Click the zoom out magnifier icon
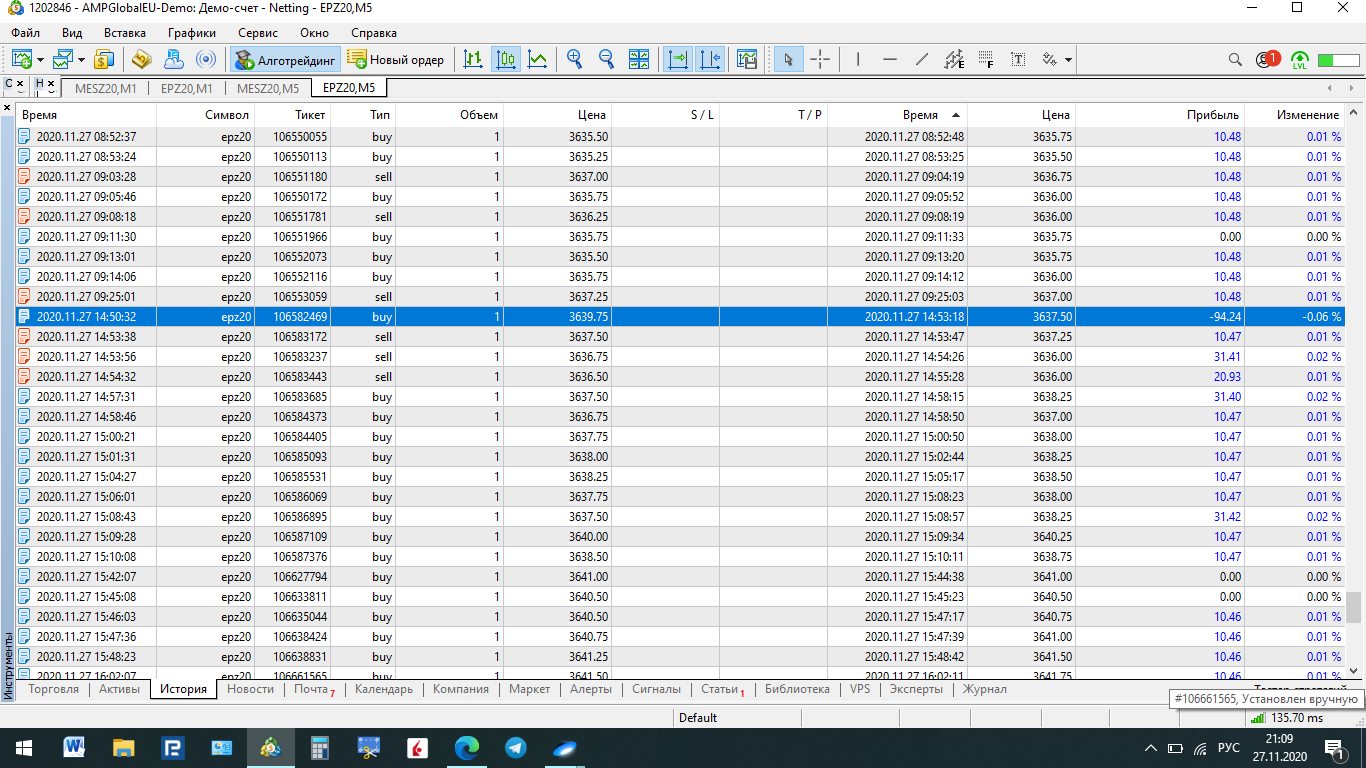This screenshot has width=1366, height=768. pos(607,59)
